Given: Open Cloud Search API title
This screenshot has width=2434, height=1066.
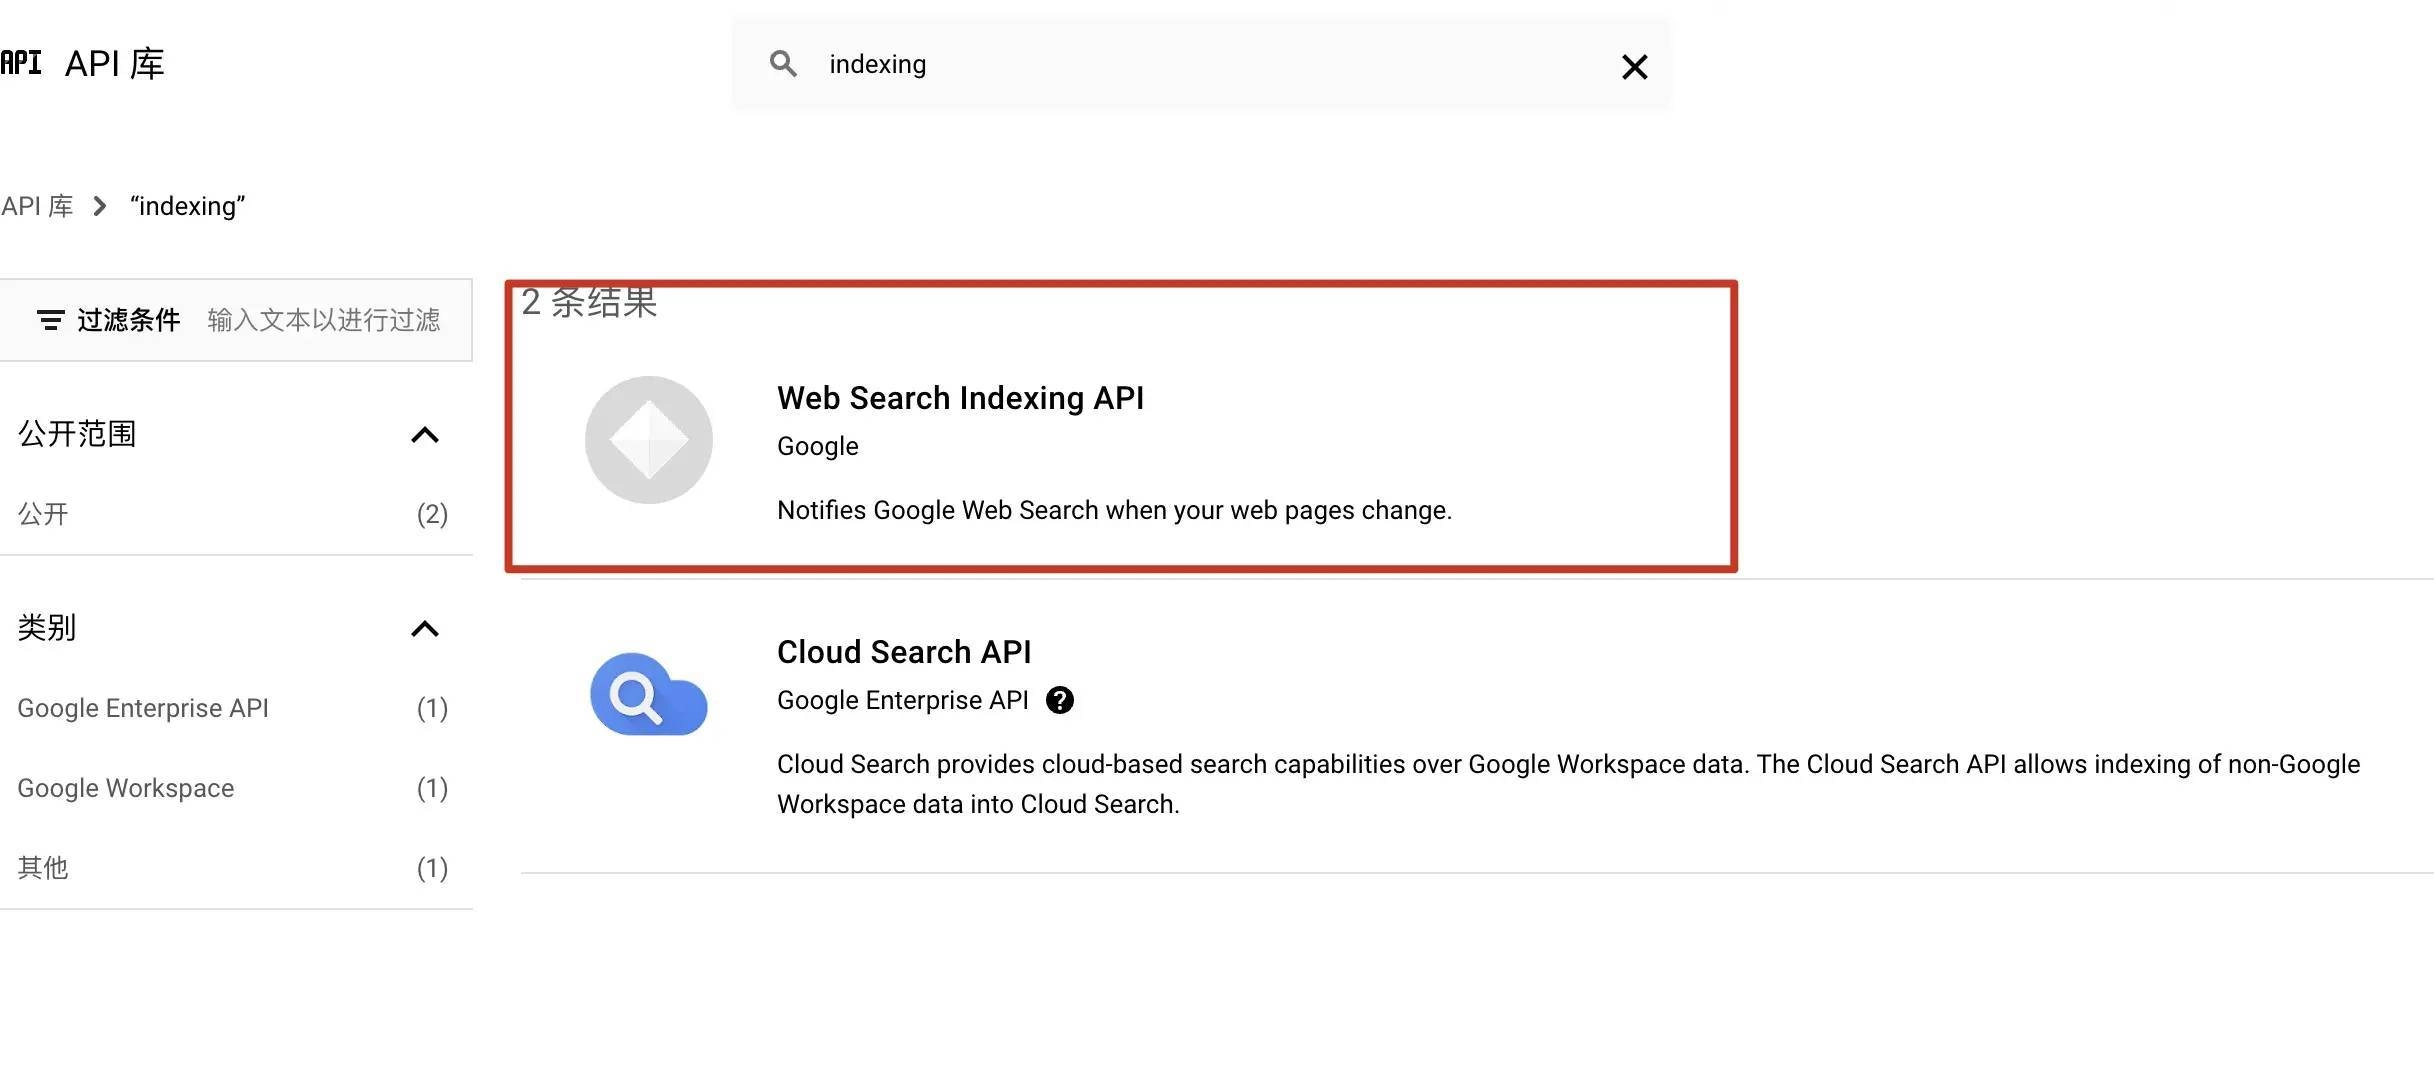Looking at the screenshot, I should pyautogui.click(x=903, y=652).
